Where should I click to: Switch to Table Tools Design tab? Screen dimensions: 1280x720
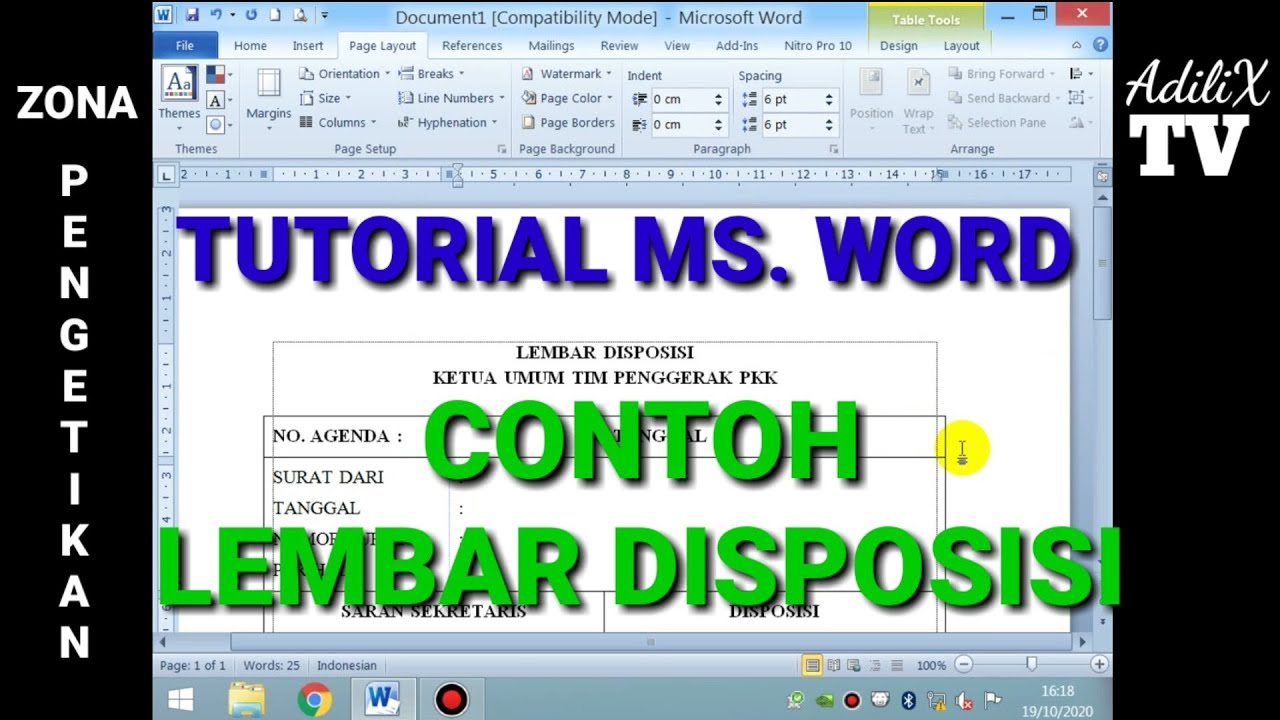(x=898, y=45)
